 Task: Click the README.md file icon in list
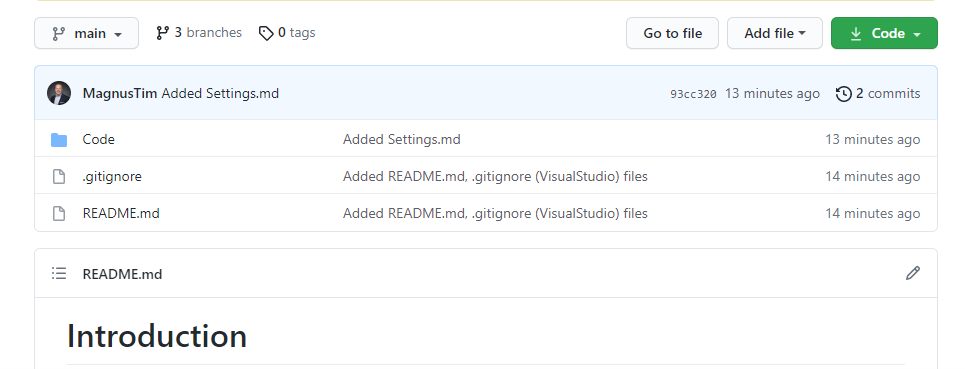point(59,213)
